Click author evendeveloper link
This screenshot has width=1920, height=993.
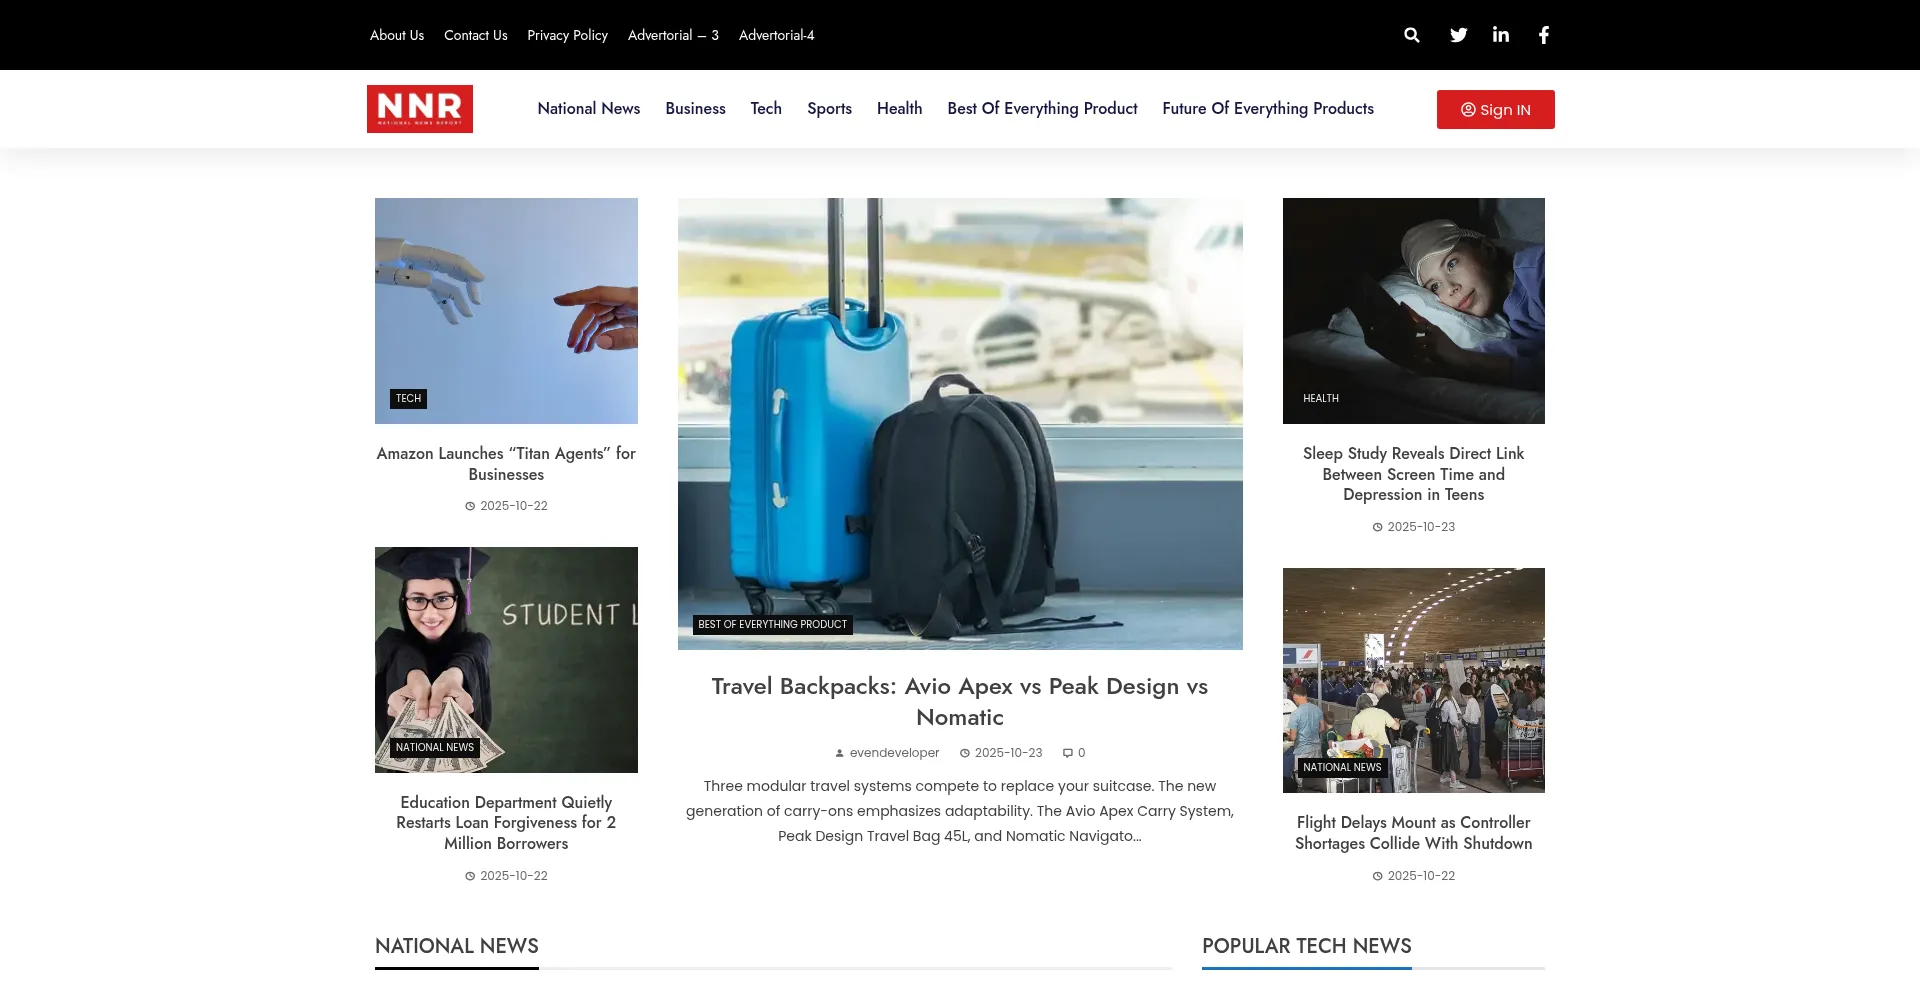[x=887, y=753]
